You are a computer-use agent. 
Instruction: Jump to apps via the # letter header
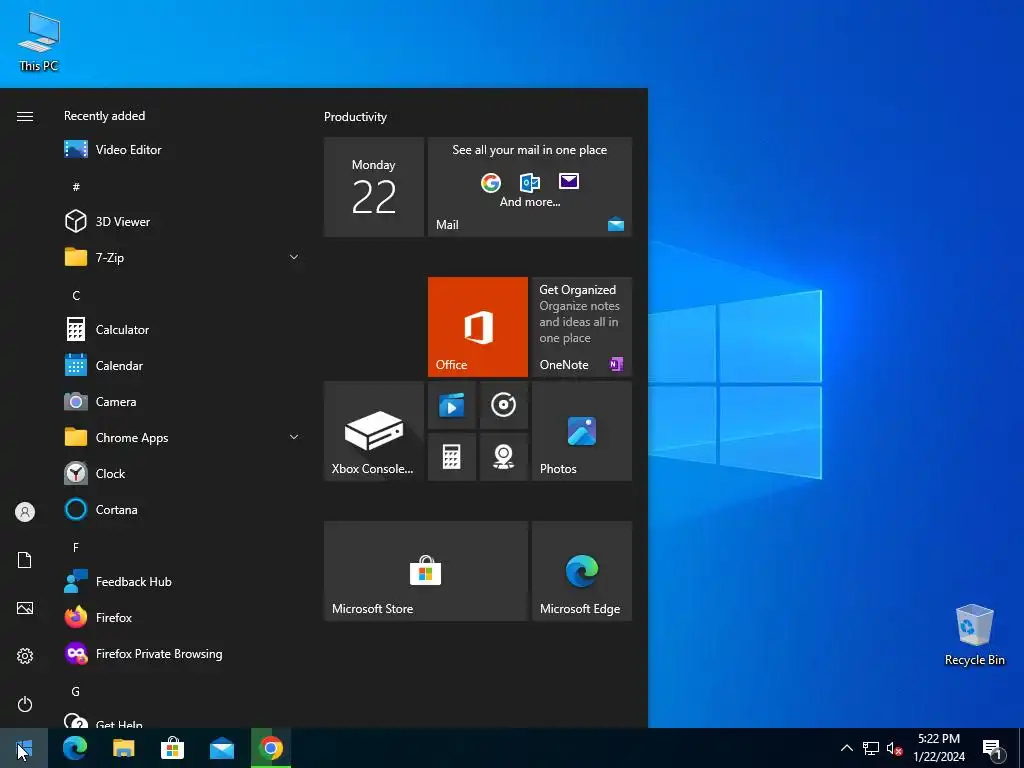76,187
